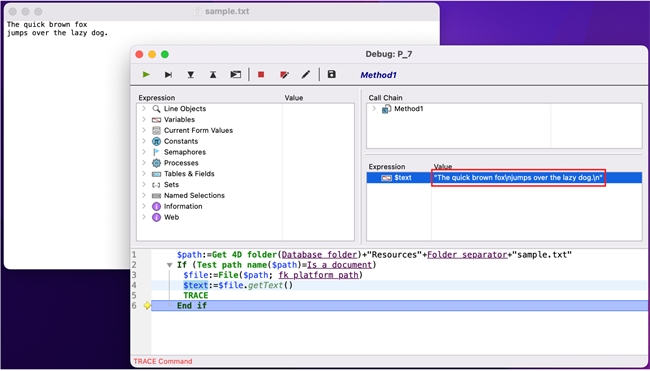Screen dimensions: 650x371
Task: Expand Method1 in the Call Chain
Action: click(x=374, y=109)
